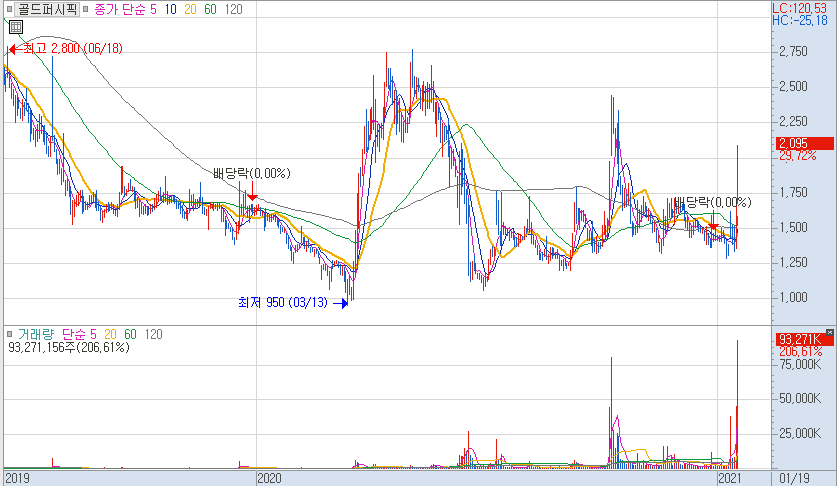Click the 배당락(0.00%) label near 2021
The width and height of the screenshot is (837, 486).
(x=712, y=202)
